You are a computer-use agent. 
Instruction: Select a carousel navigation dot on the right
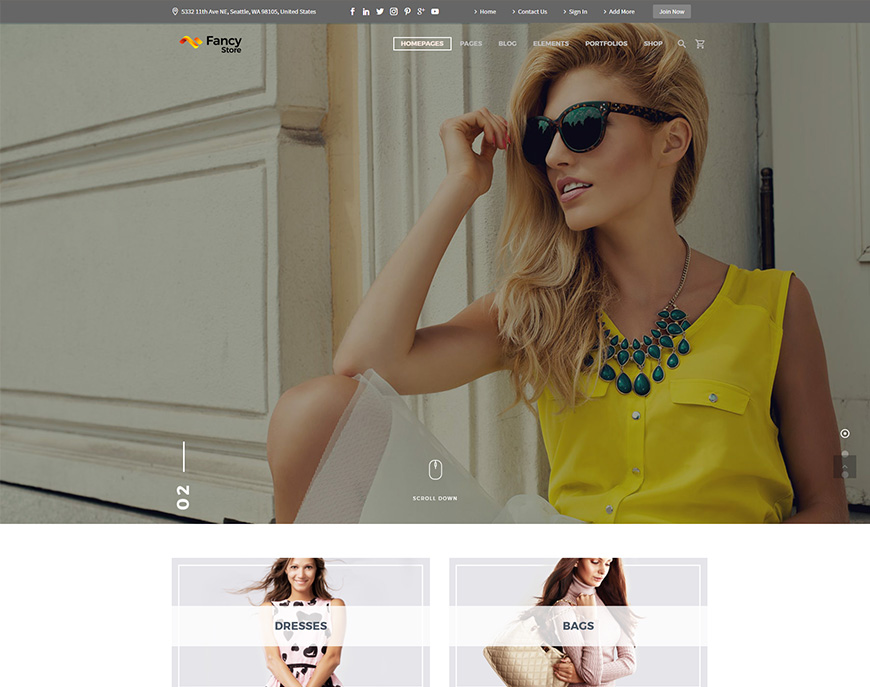click(846, 433)
